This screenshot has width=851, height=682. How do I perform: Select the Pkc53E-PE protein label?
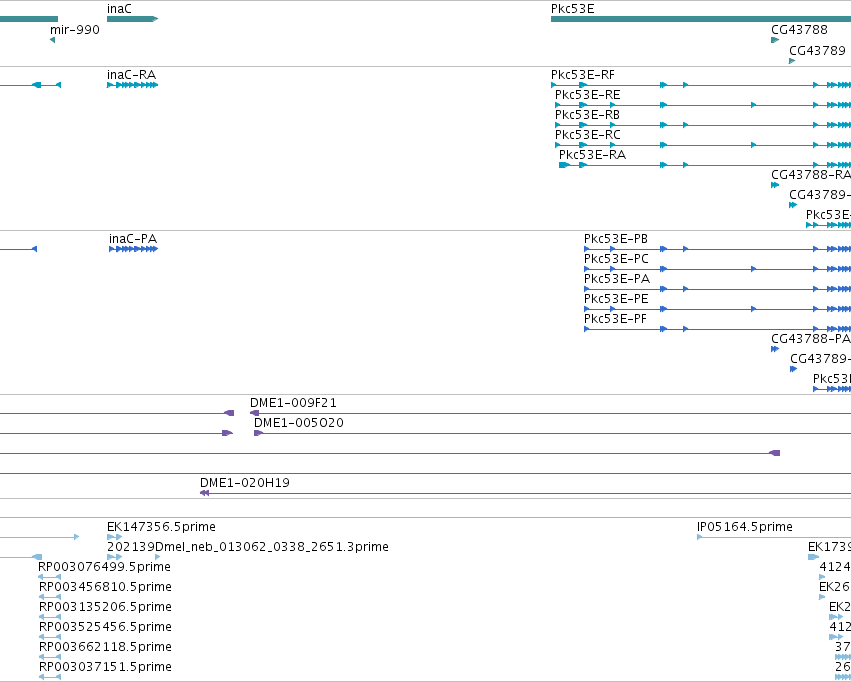[616, 299]
